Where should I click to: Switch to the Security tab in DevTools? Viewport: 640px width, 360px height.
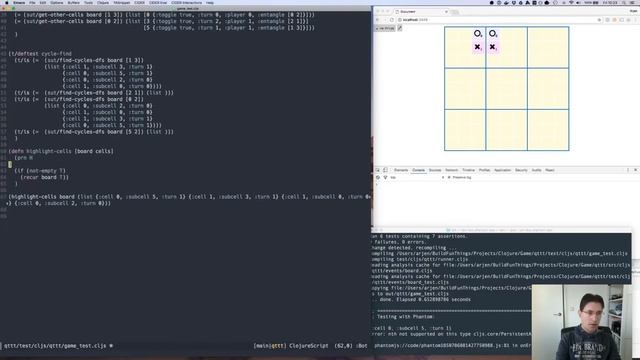(x=521, y=170)
